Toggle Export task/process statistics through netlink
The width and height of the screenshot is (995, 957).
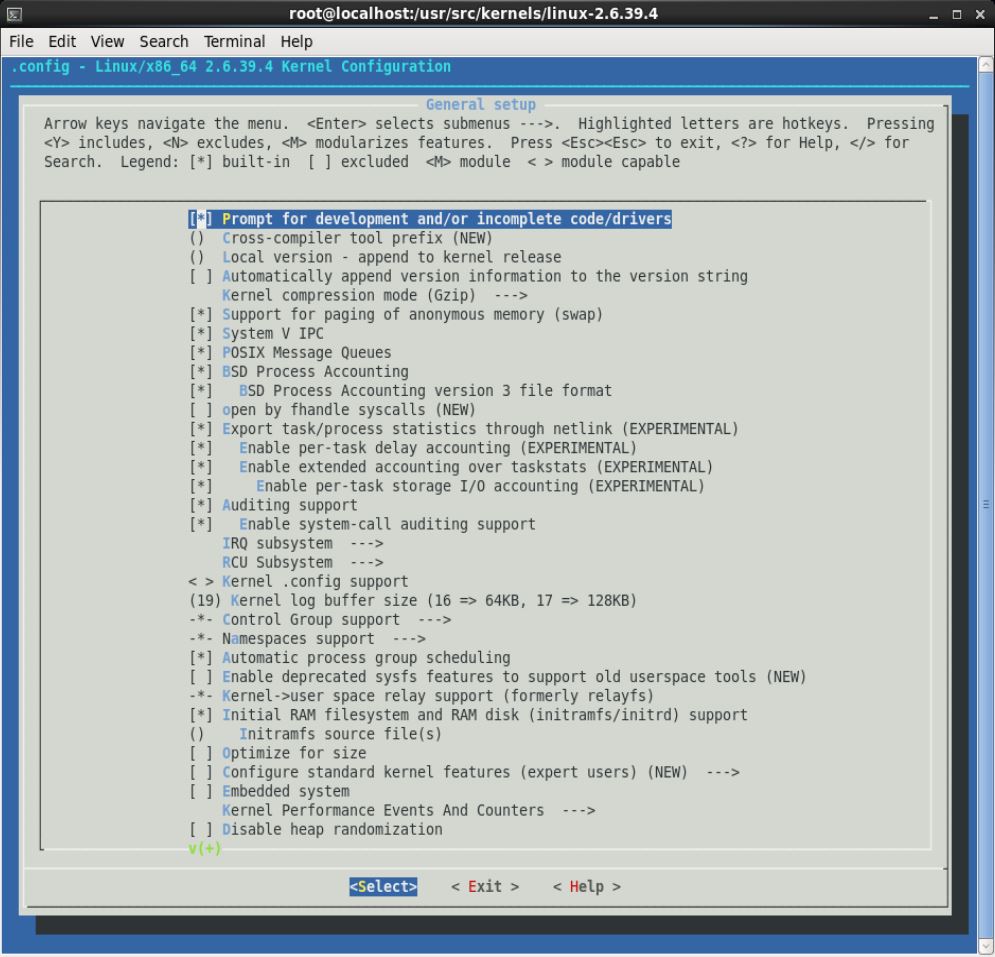[x=464, y=428]
